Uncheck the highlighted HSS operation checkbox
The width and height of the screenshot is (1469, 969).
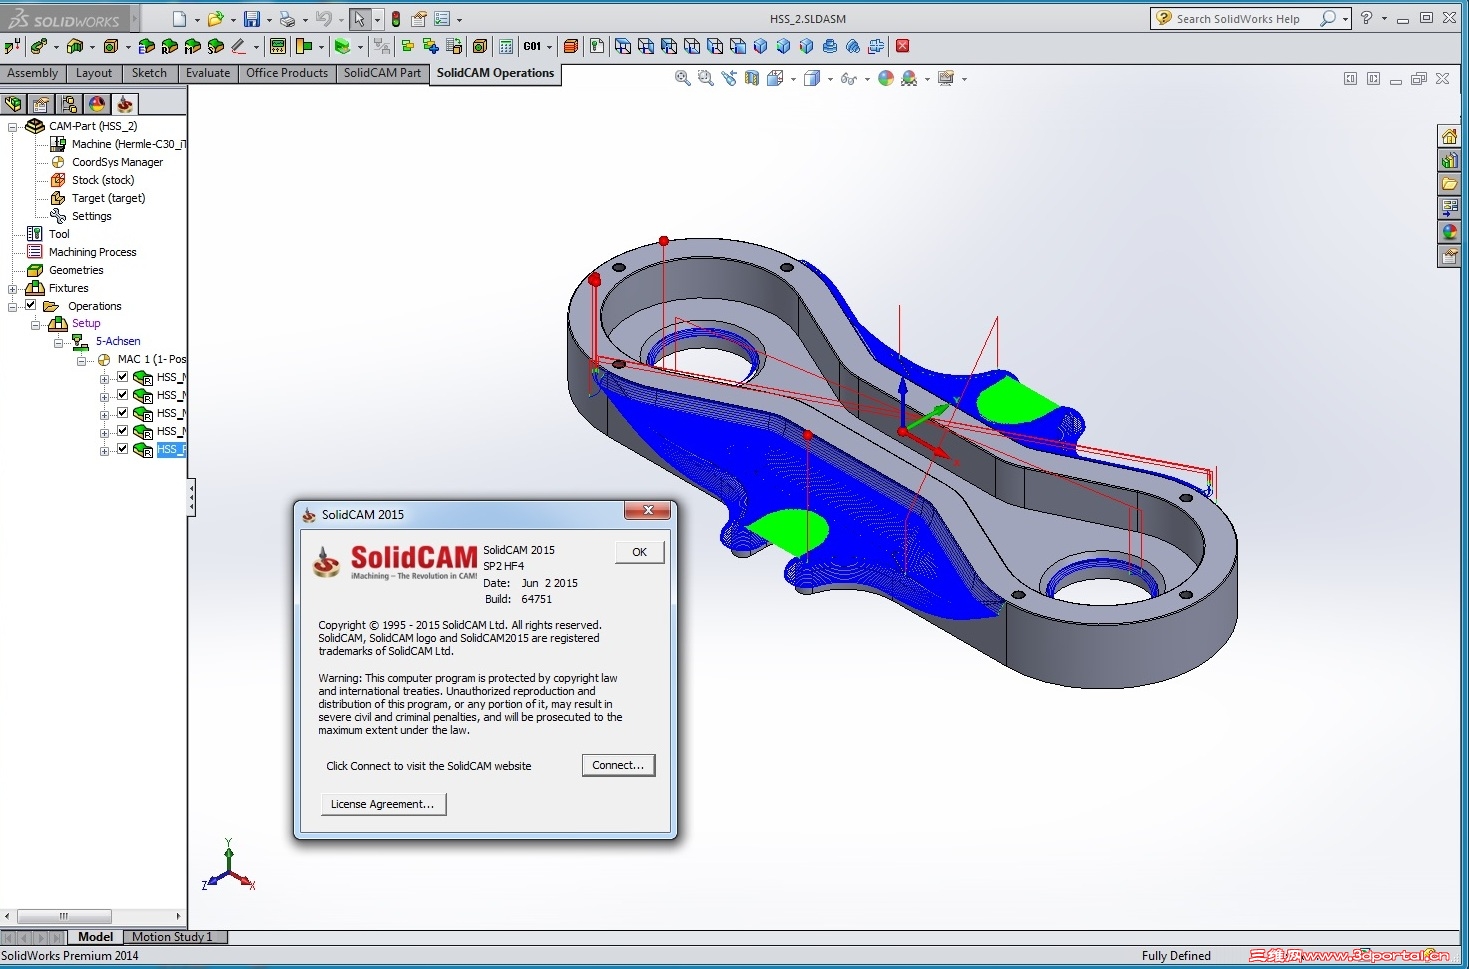123,449
